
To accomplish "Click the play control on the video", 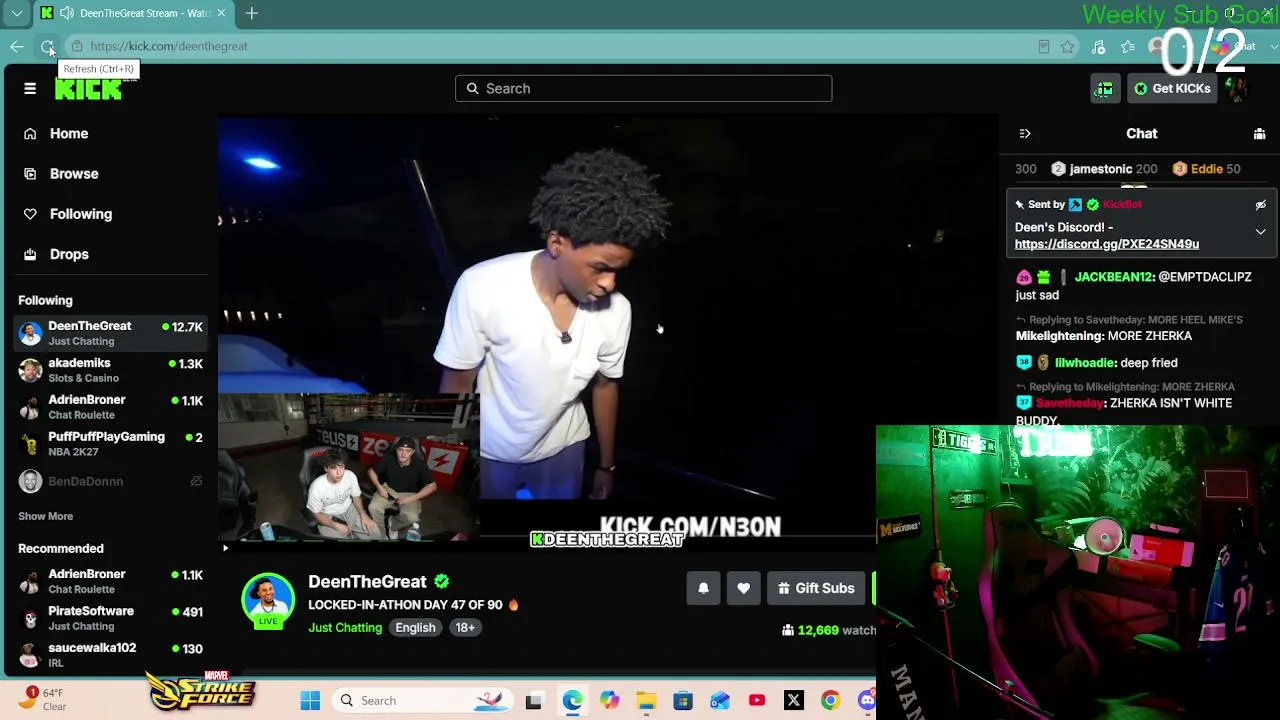I will pos(225,548).
